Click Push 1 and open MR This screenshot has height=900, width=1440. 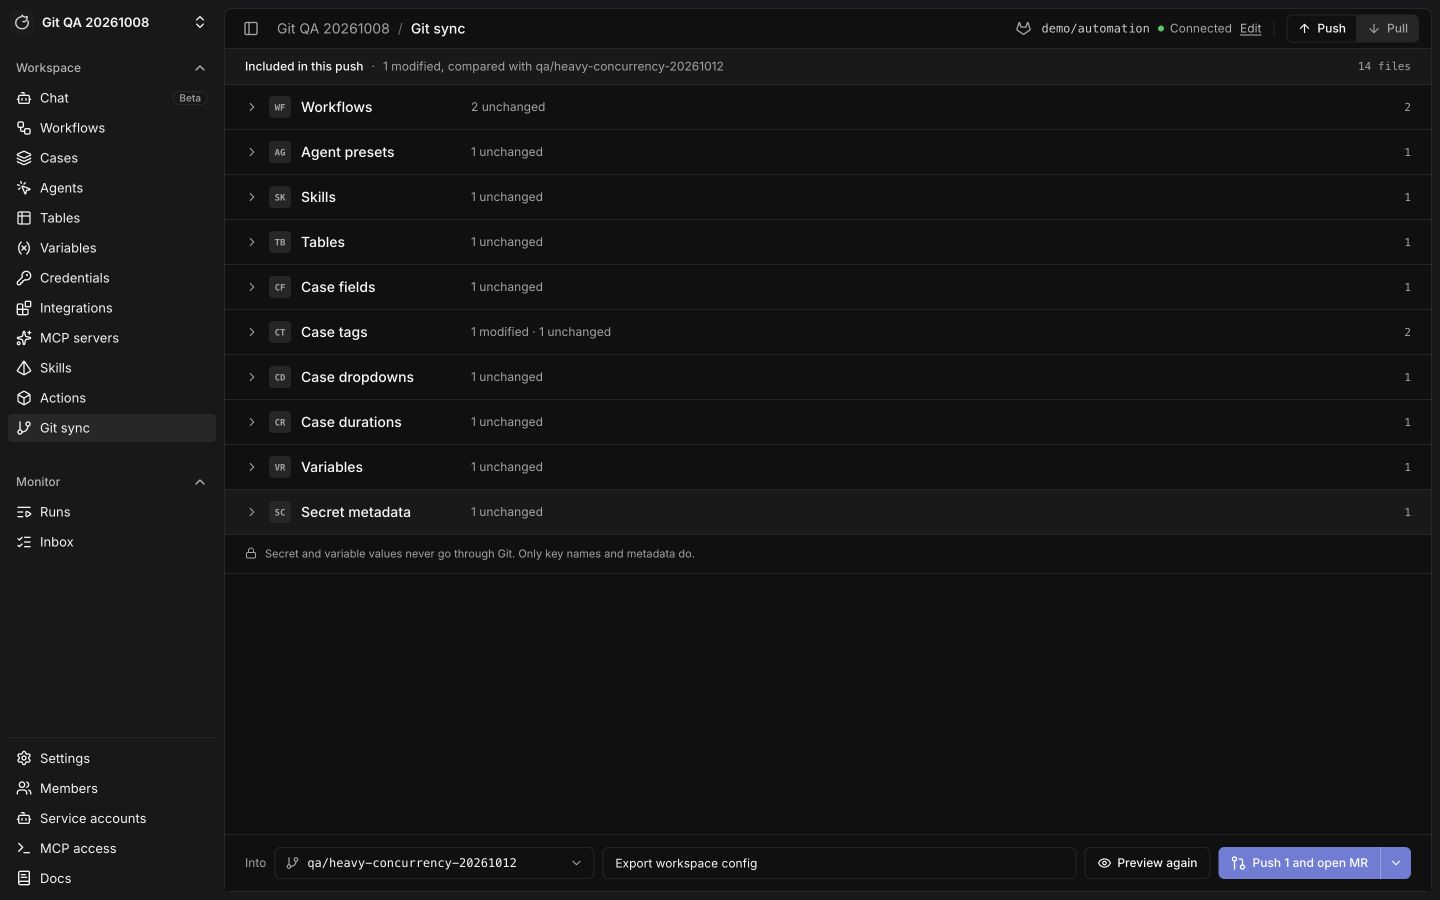1299,863
